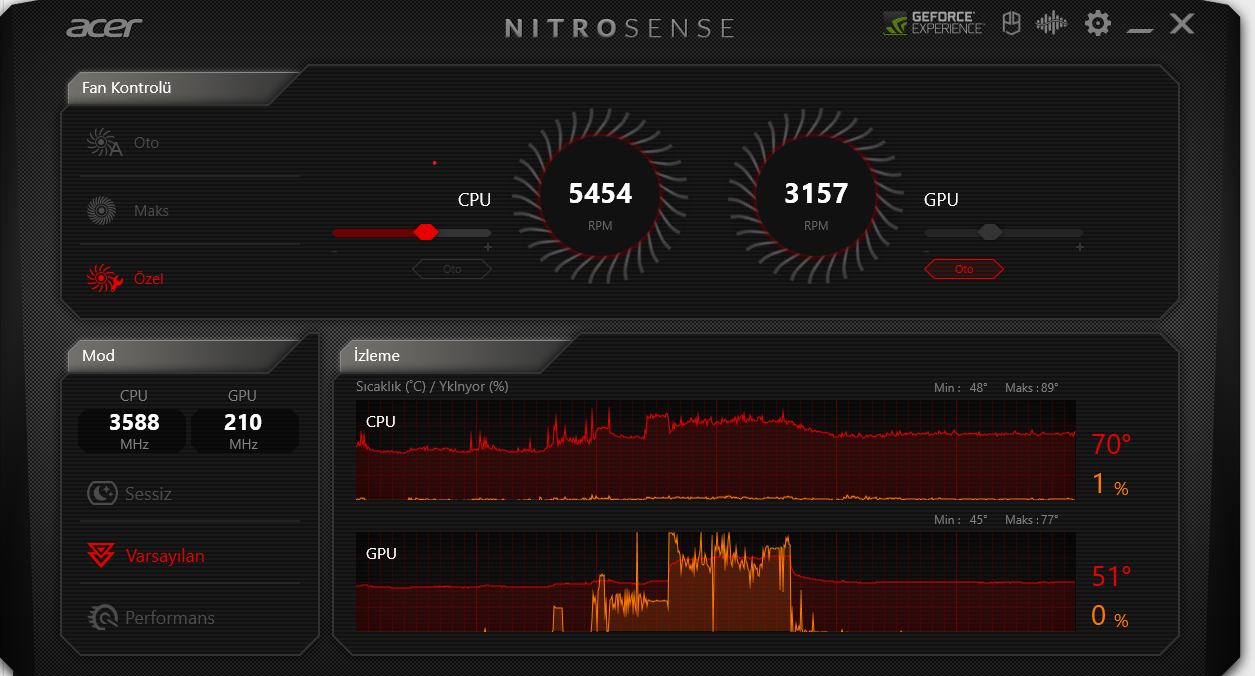
Task: Click the NITROSENSE title text
Action: click(620, 27)
